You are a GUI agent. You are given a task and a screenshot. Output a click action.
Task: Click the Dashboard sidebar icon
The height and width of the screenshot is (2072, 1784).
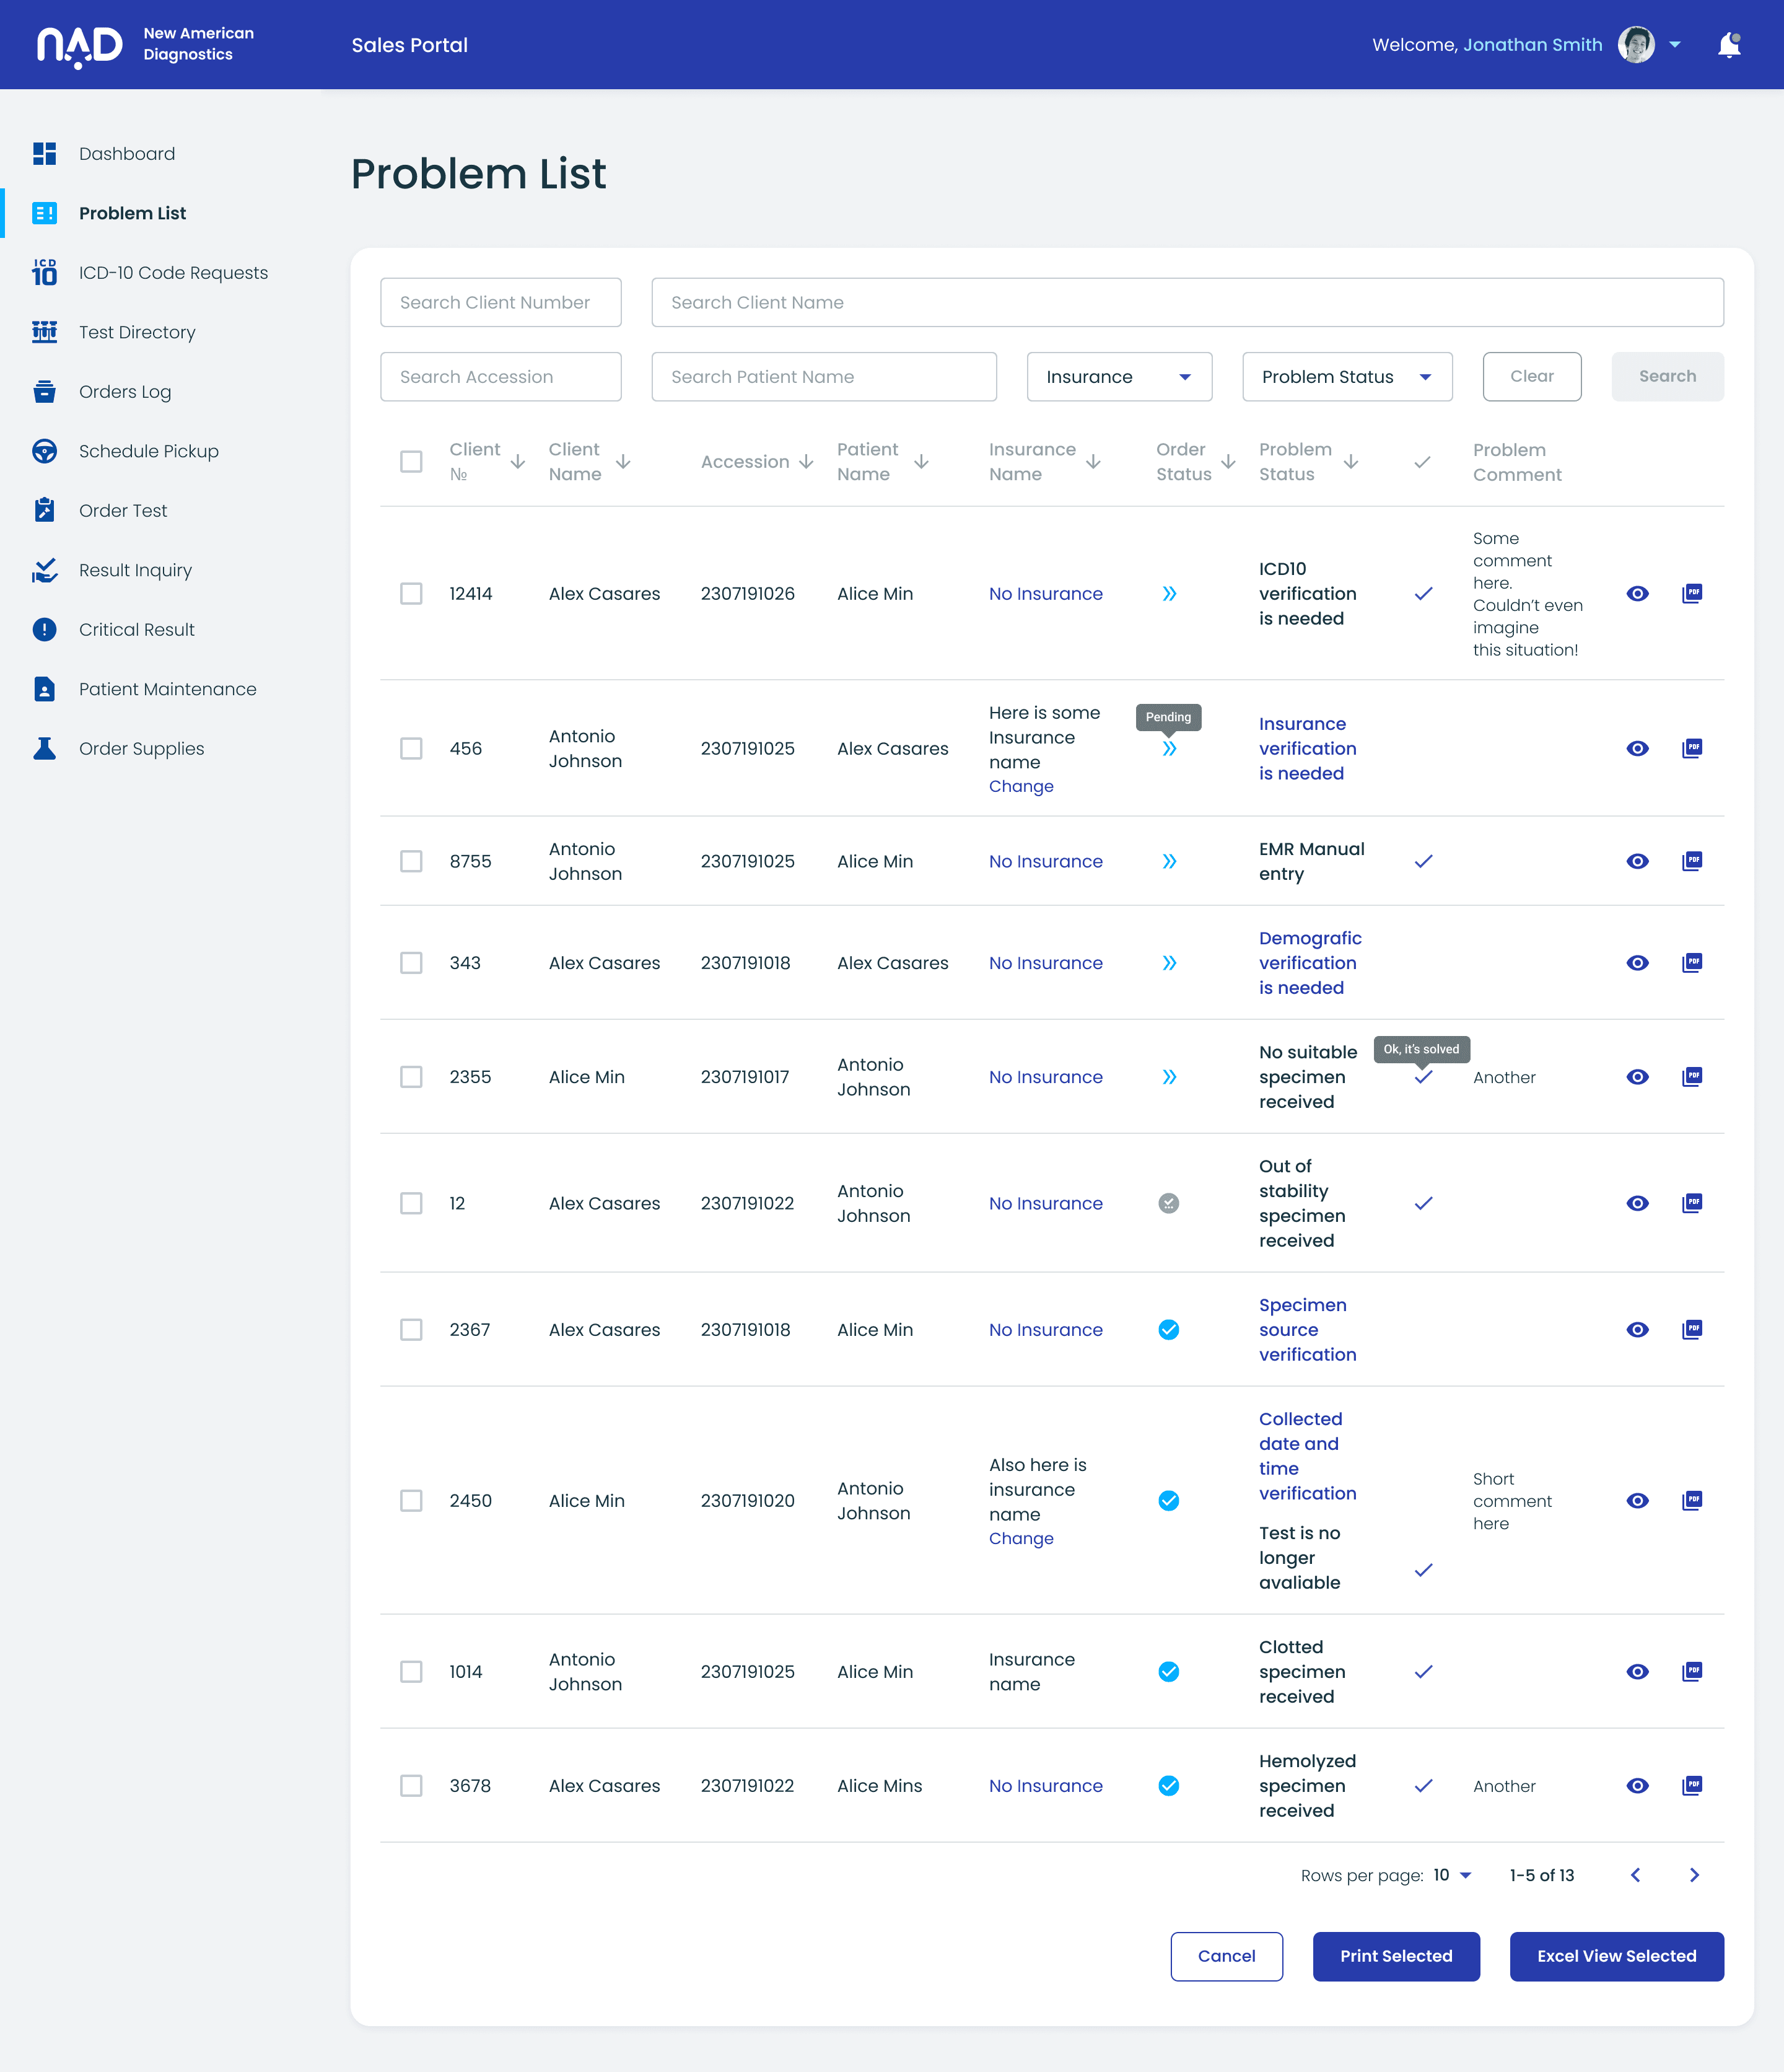44,153
